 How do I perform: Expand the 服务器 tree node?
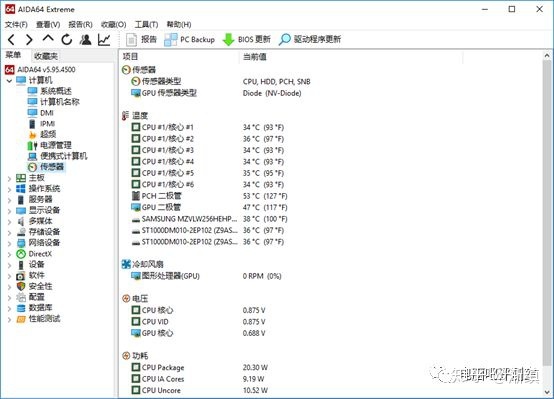click(9, 200)
